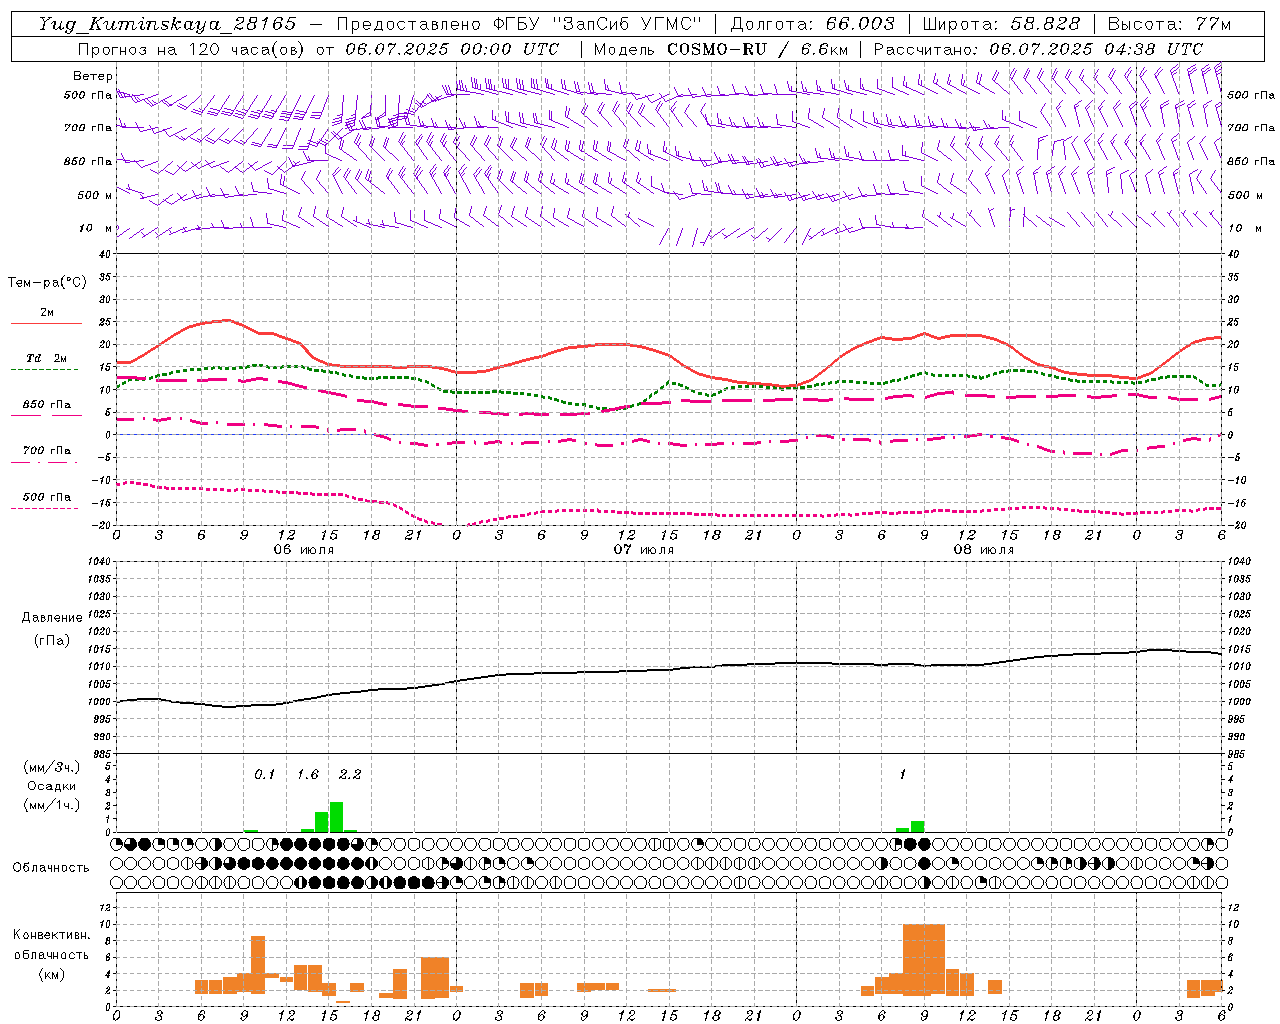1280x1024 pixels.
Task: Click the (мм/1ч.) precipitation unit label
Action: click(x=51, y=805)
